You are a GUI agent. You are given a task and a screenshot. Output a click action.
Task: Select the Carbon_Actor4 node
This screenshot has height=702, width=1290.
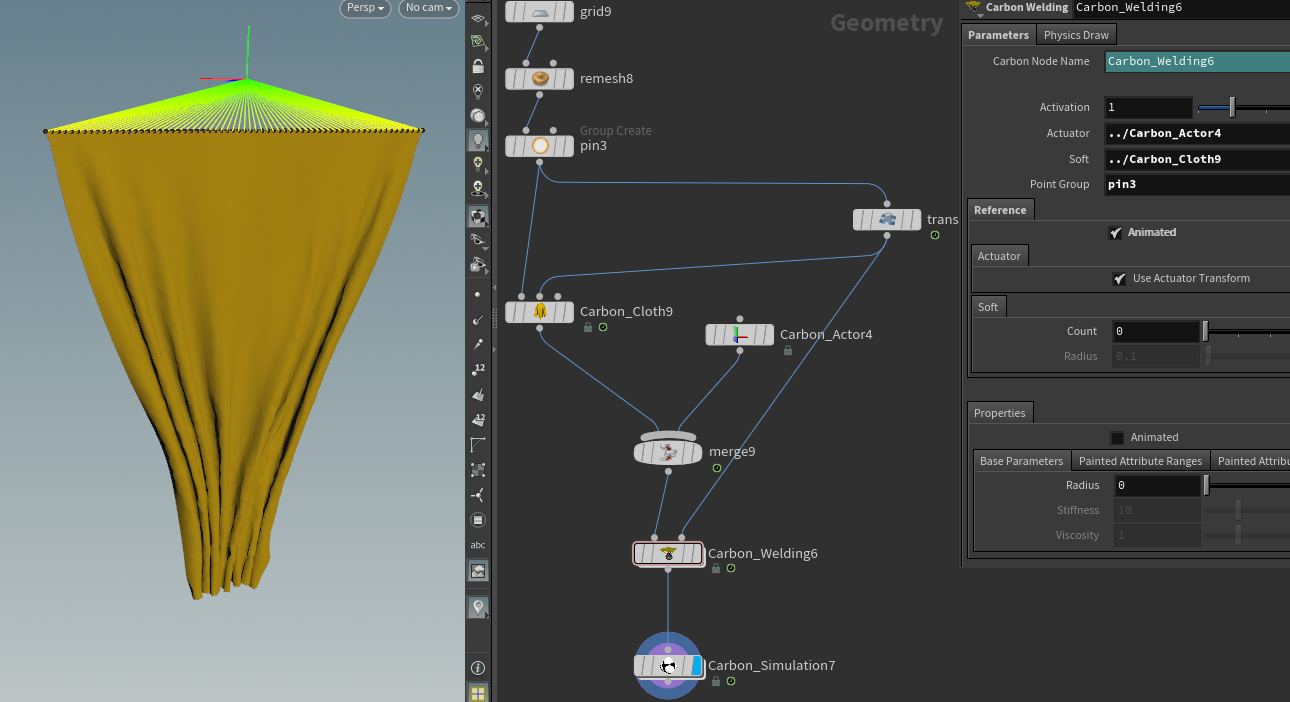[x=740, y=334]
